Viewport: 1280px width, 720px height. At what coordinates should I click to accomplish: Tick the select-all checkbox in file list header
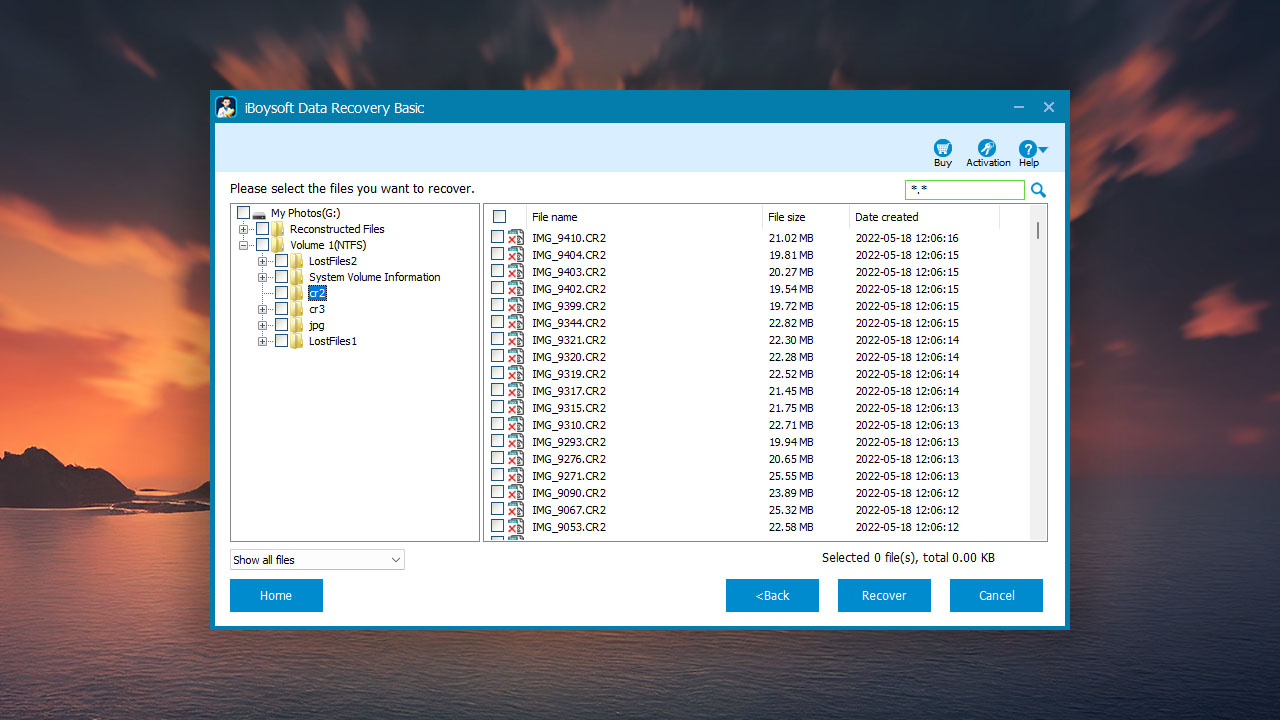tap(499, 217)
